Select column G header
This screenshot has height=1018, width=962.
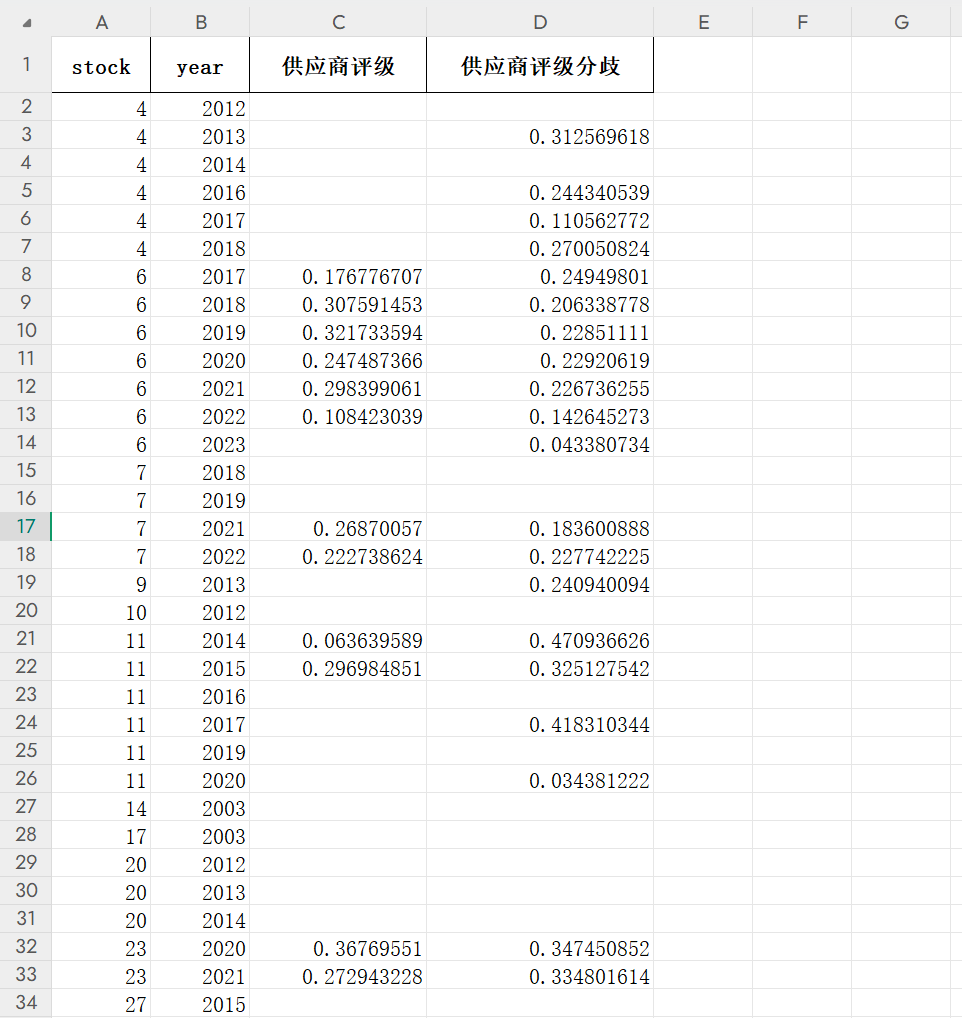(901, 22)
